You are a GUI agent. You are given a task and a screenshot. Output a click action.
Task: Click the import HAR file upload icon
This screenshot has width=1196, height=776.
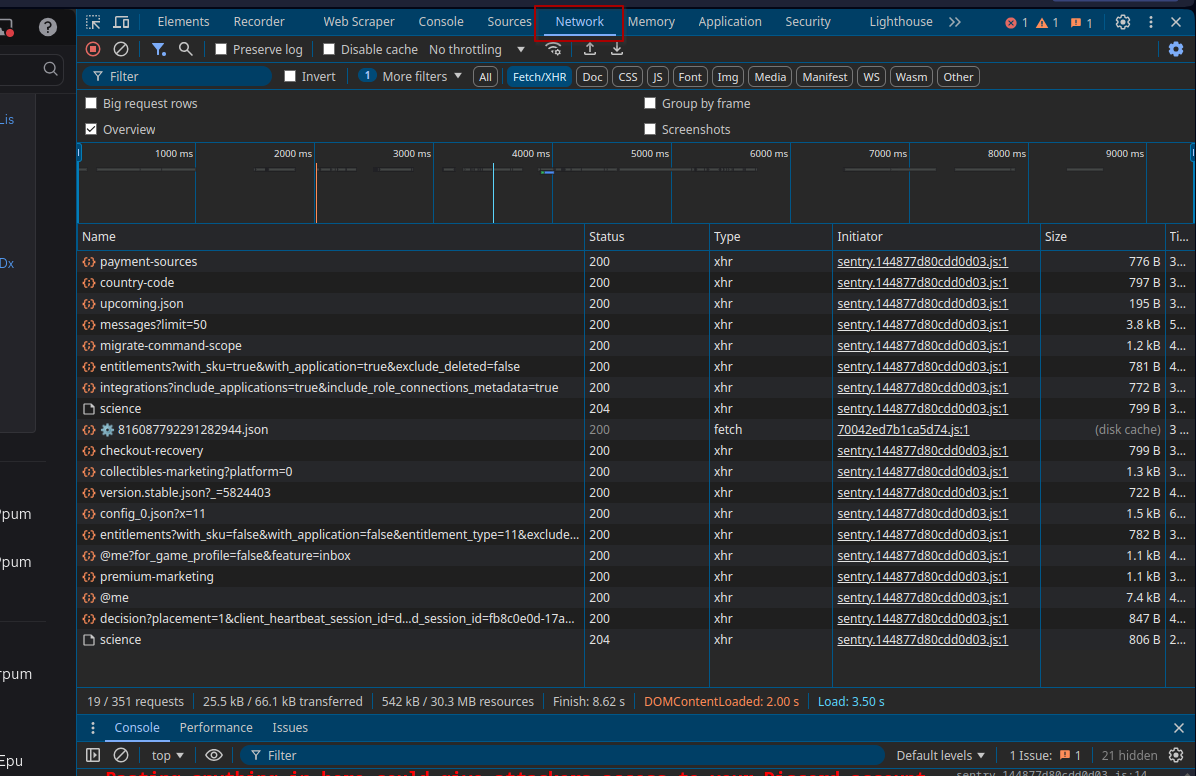(590, 49)
